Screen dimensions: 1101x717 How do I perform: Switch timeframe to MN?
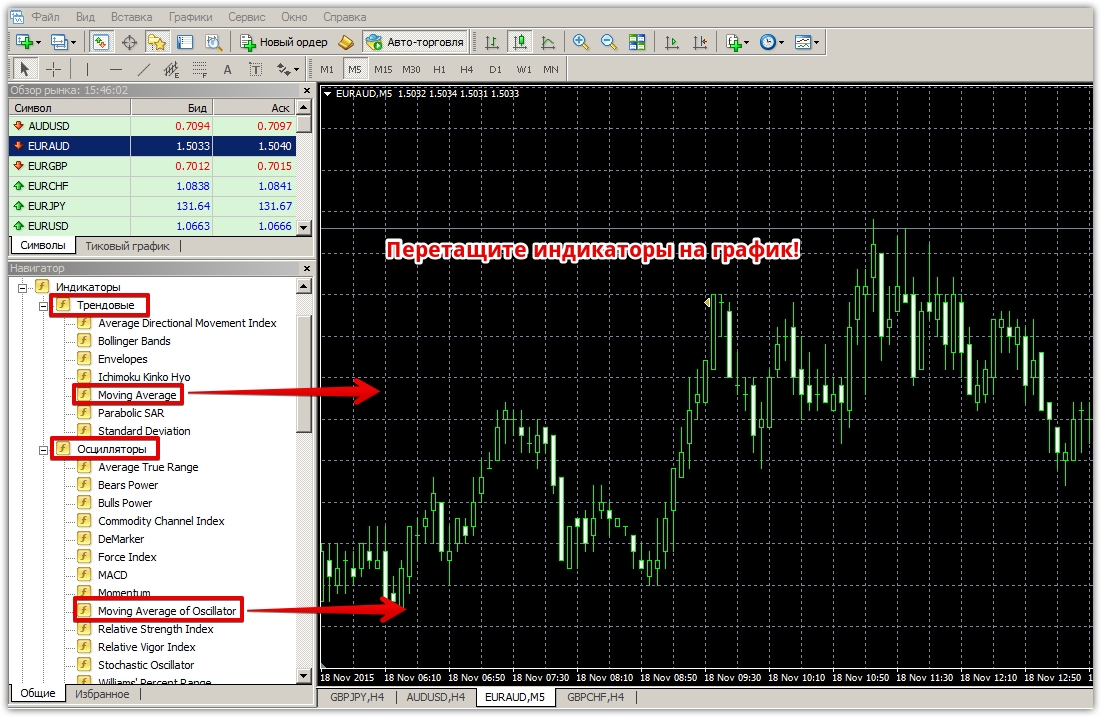551,69
